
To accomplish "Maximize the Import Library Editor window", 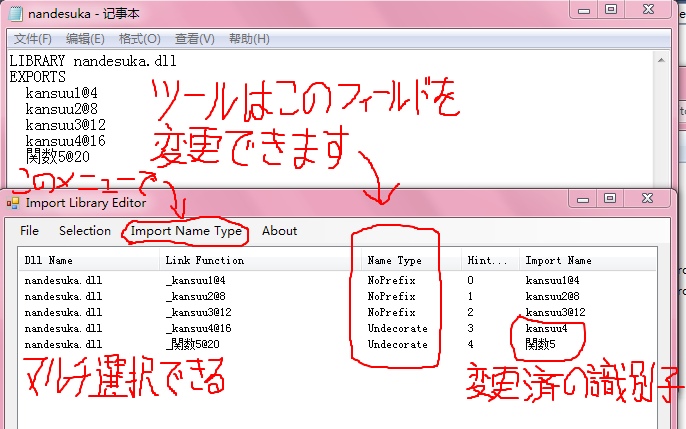I will (610, 199).
